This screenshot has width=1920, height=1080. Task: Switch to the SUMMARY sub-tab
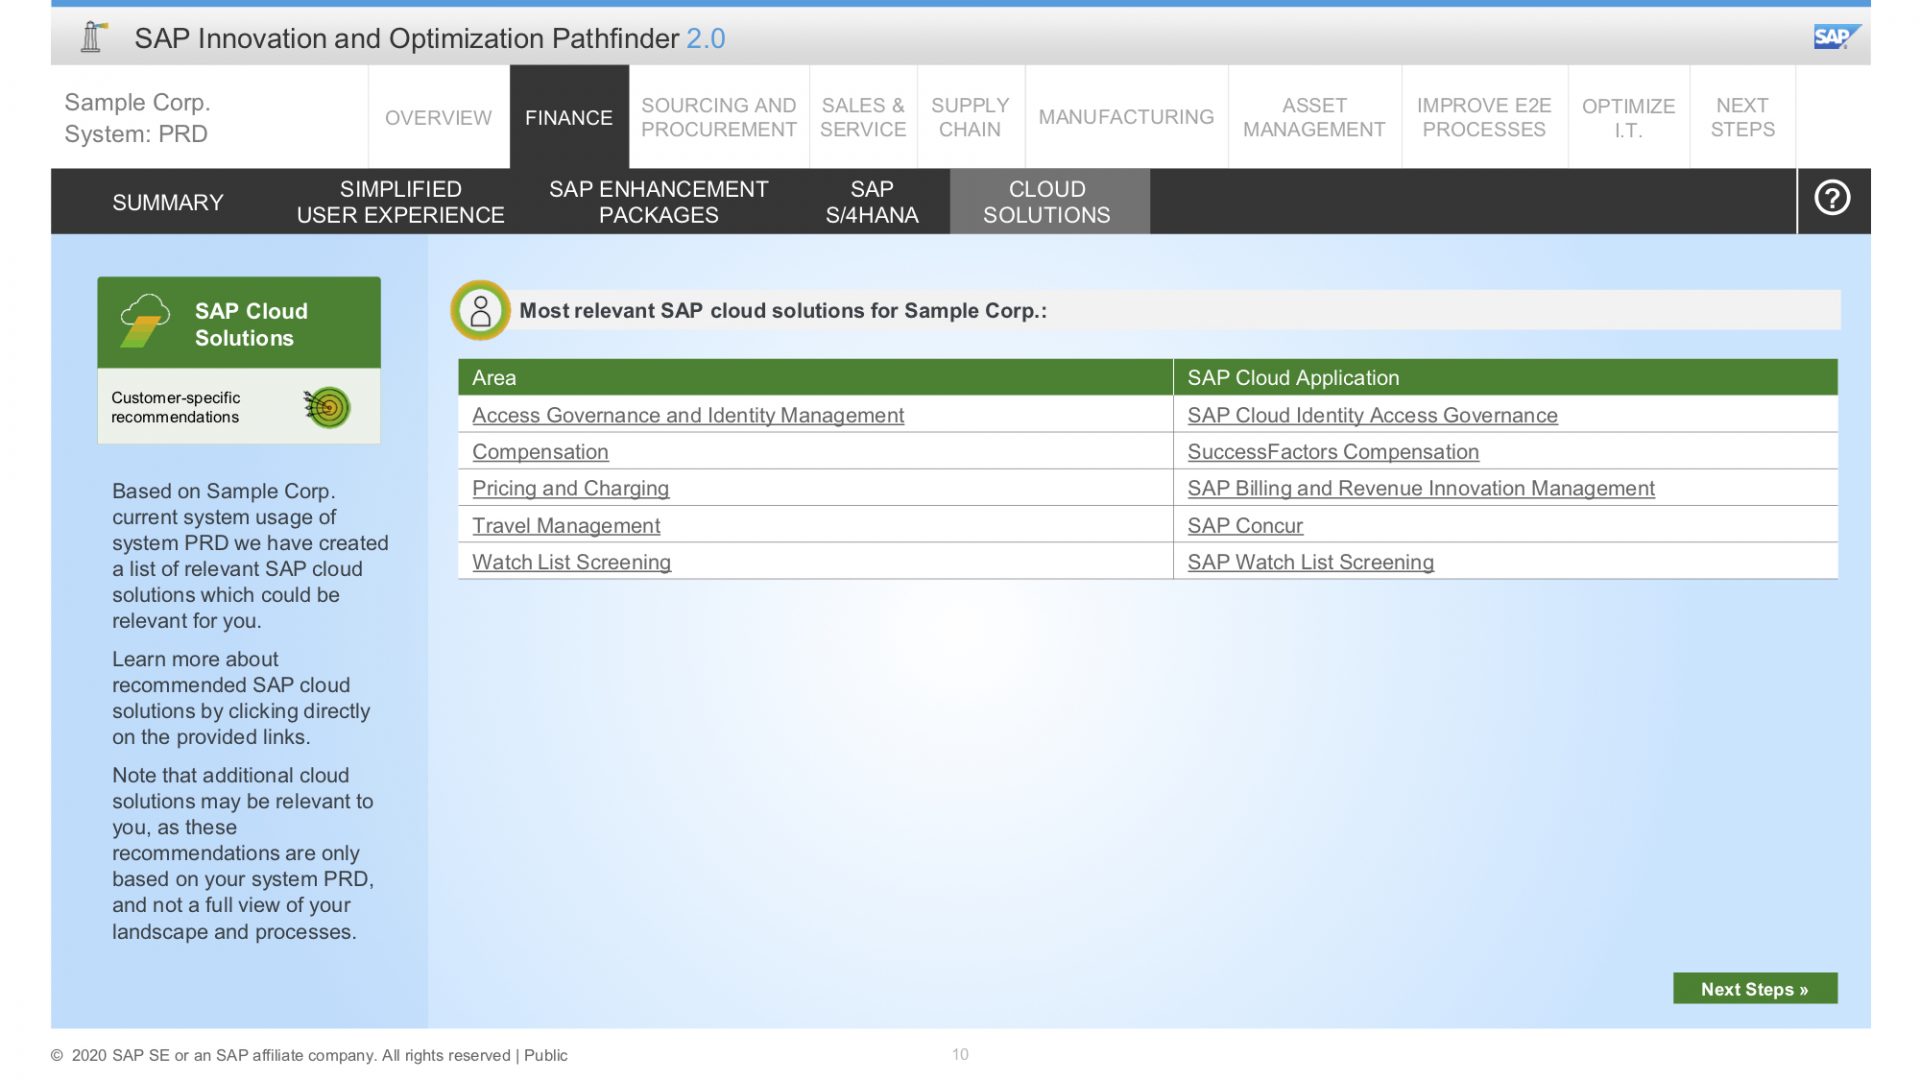[x=167, y=201]
